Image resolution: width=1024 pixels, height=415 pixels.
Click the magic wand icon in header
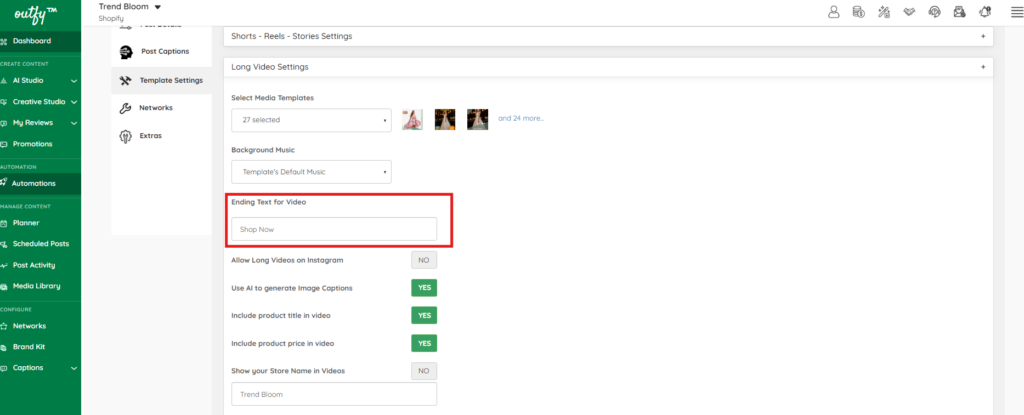[x=884, y=12]
